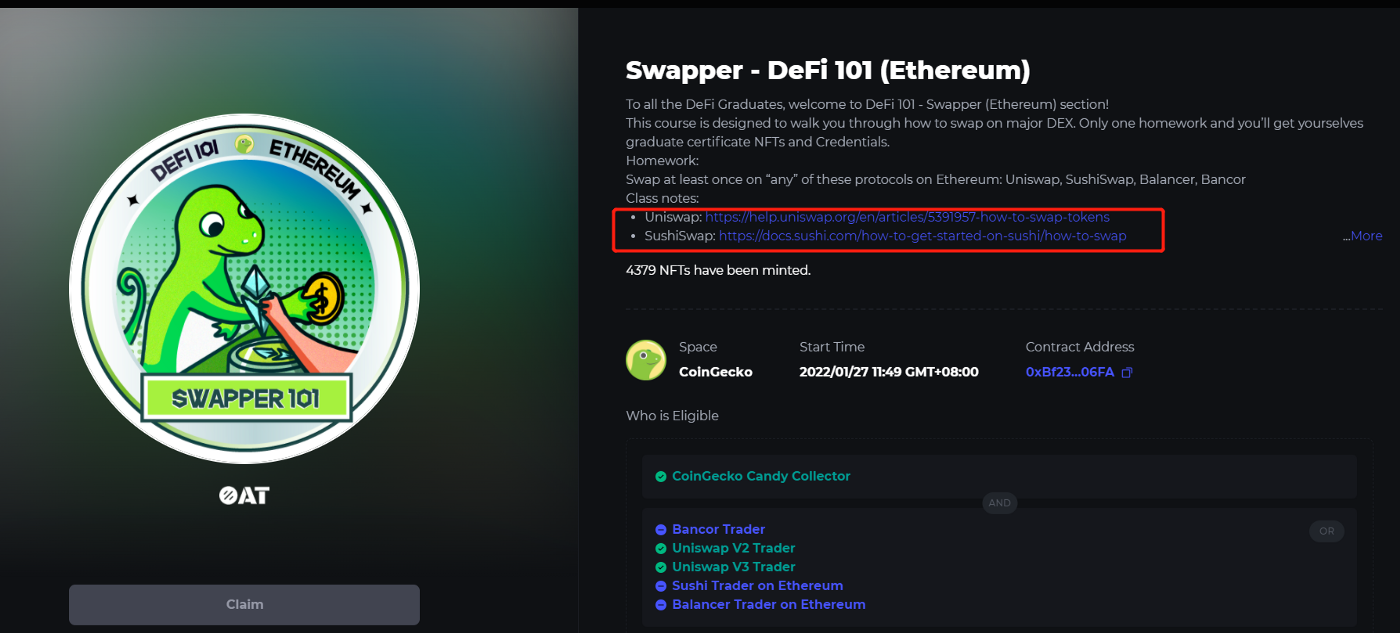1400x633 pixels.
Task: Click the CoinGecko space avatar icon
Action: (x=646, y=360)
